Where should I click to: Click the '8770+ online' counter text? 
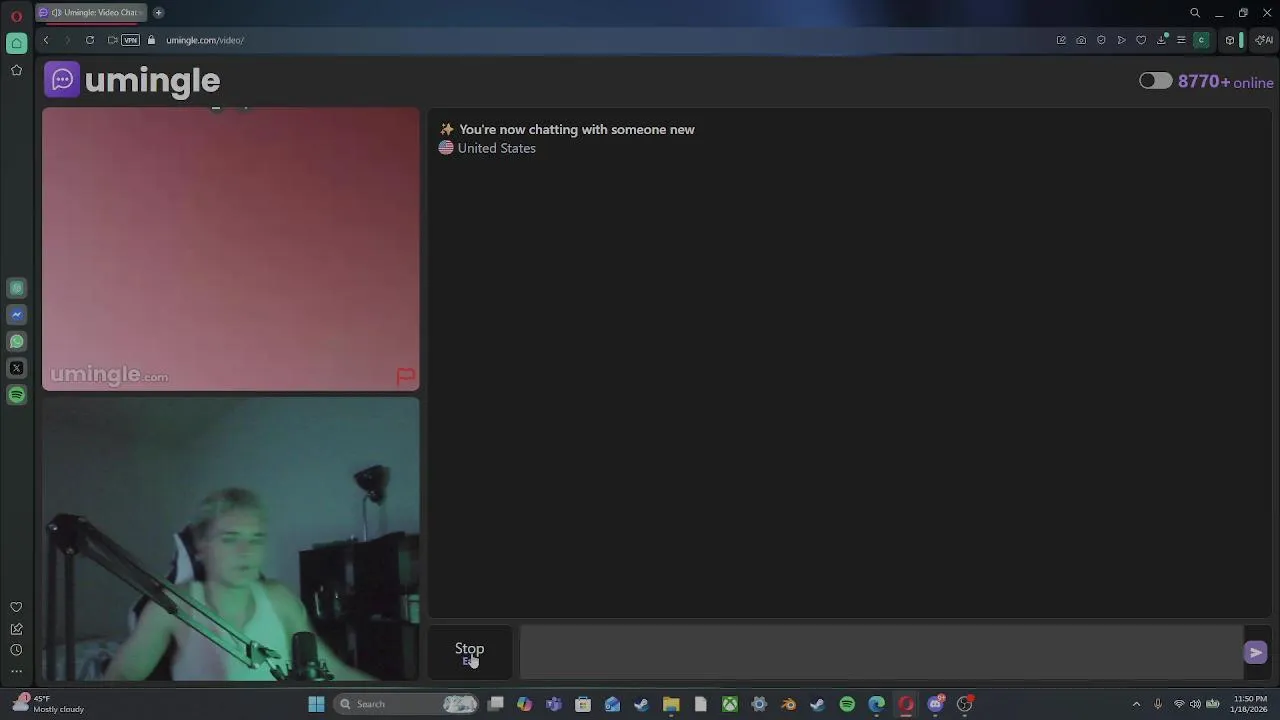tap(1226, 82)
